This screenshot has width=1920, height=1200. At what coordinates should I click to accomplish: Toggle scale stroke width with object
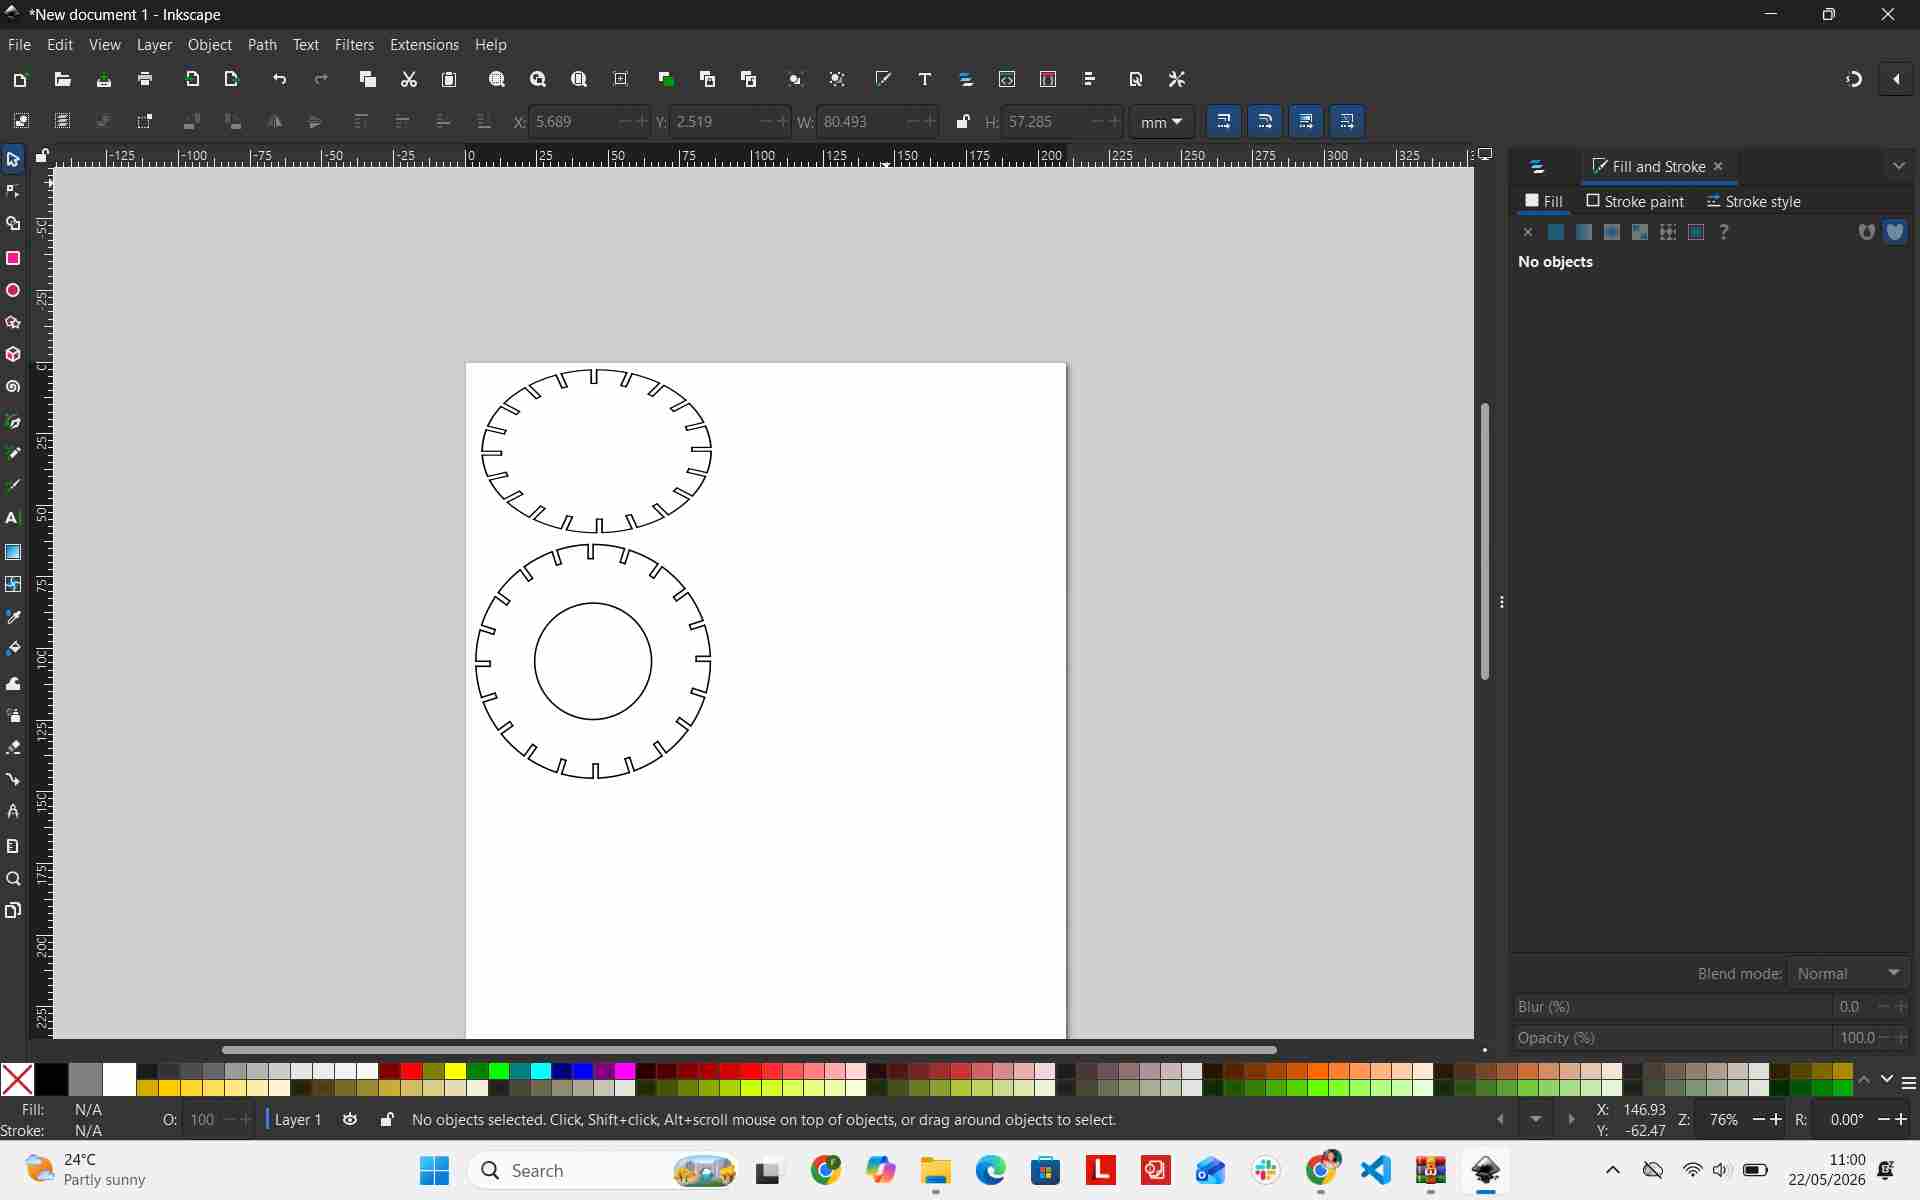[x=1224, y=121]
